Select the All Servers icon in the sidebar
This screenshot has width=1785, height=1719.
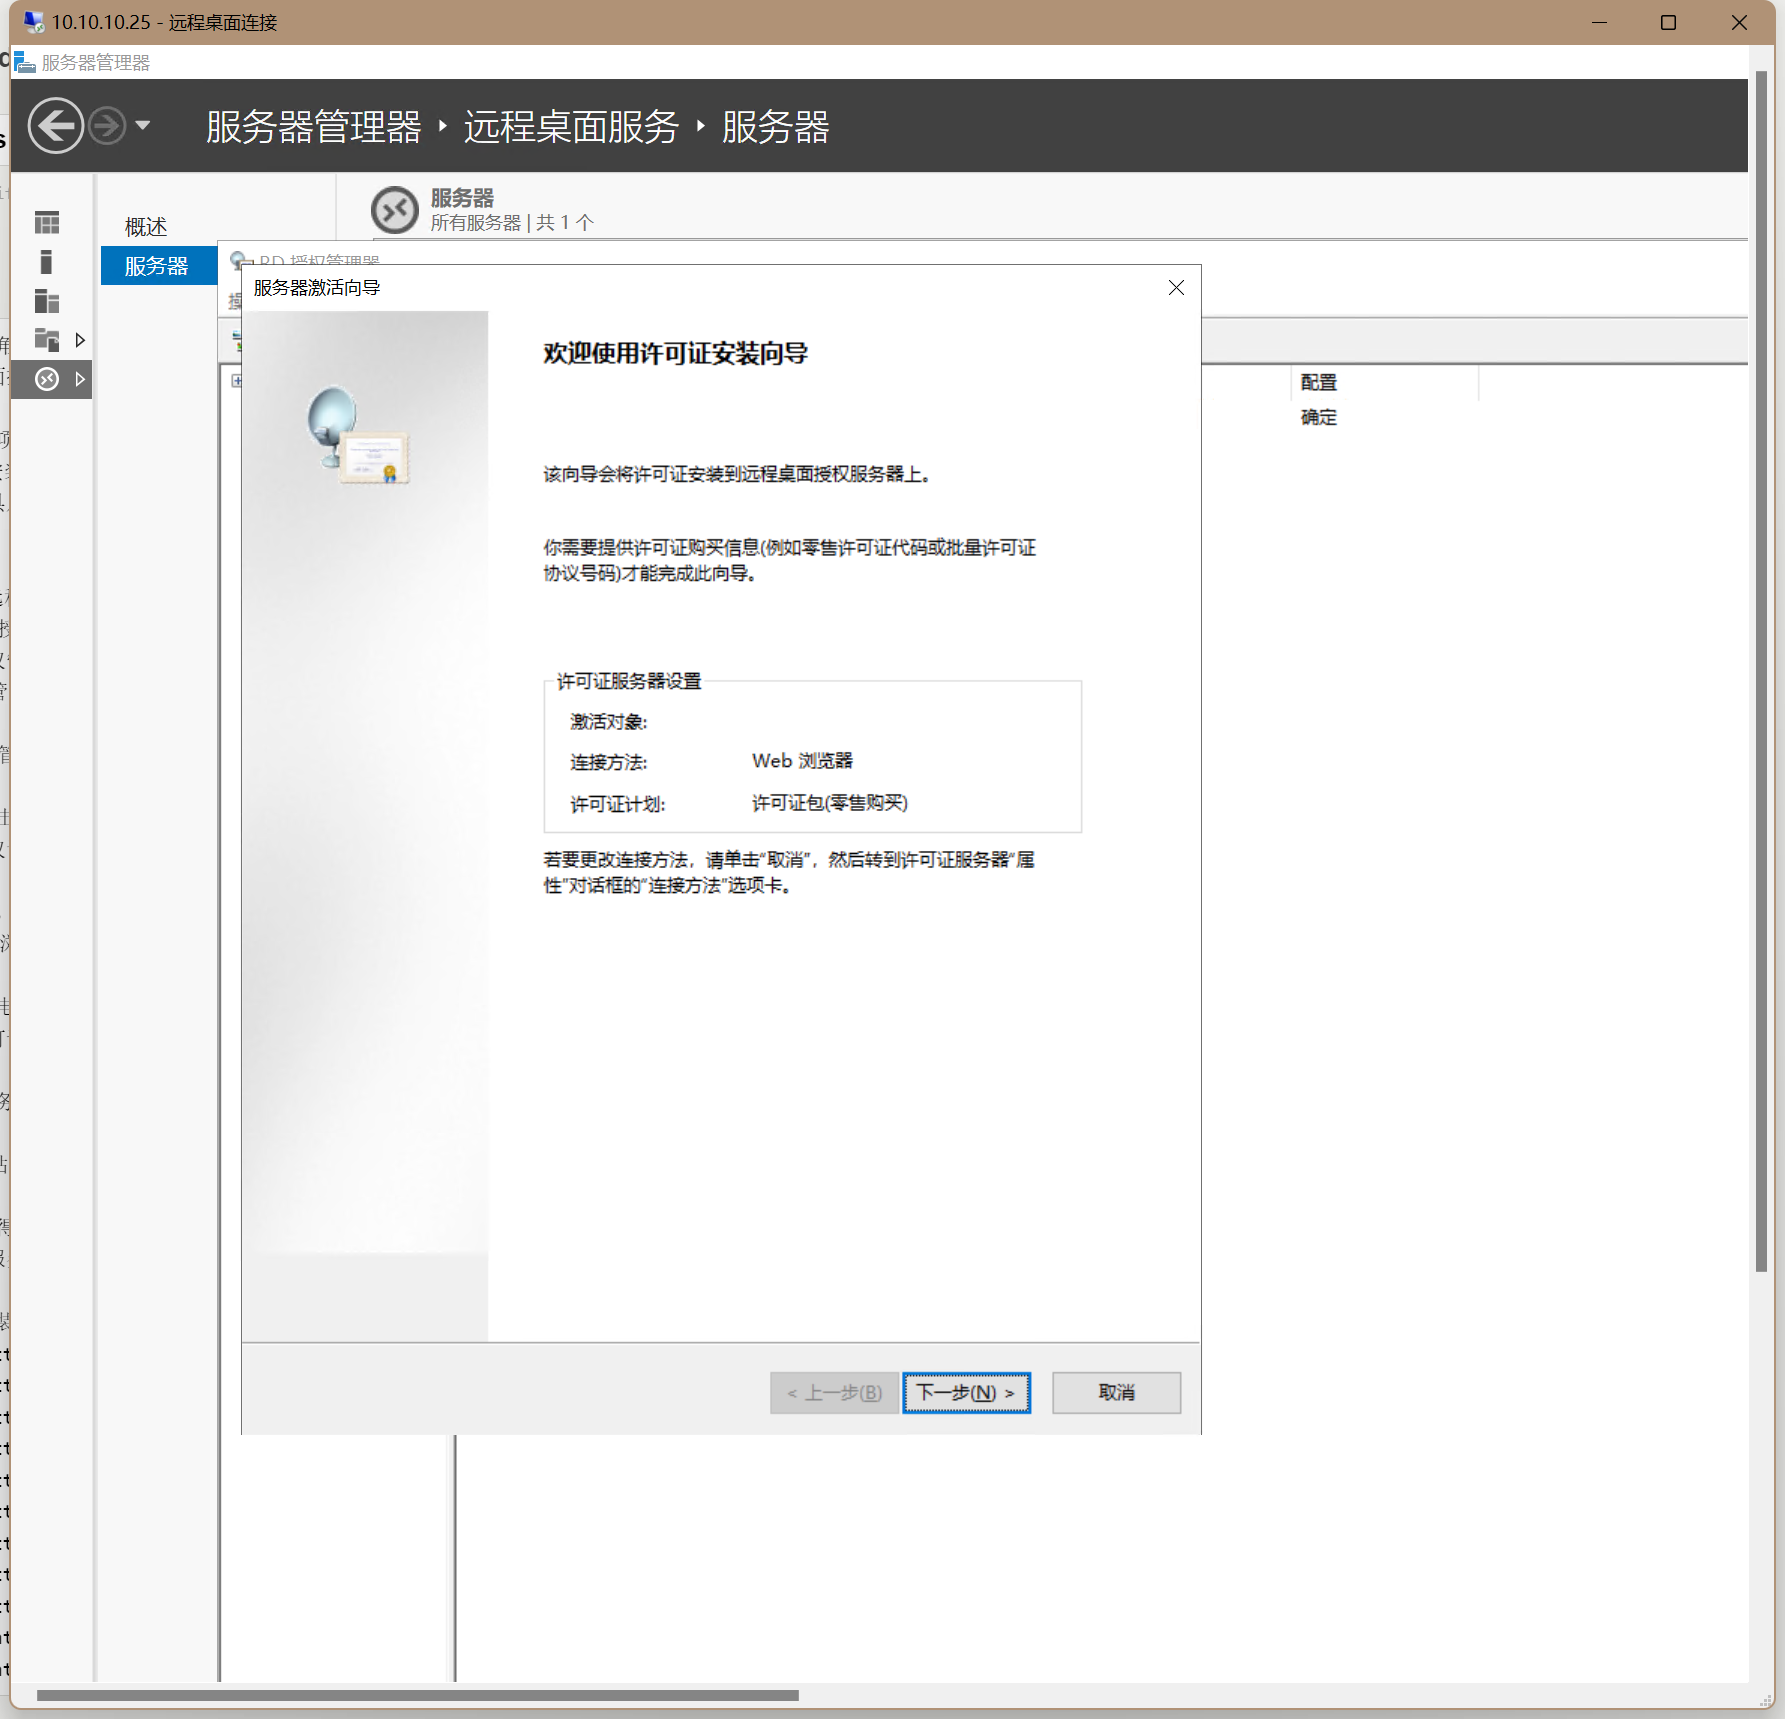point(47,301)
